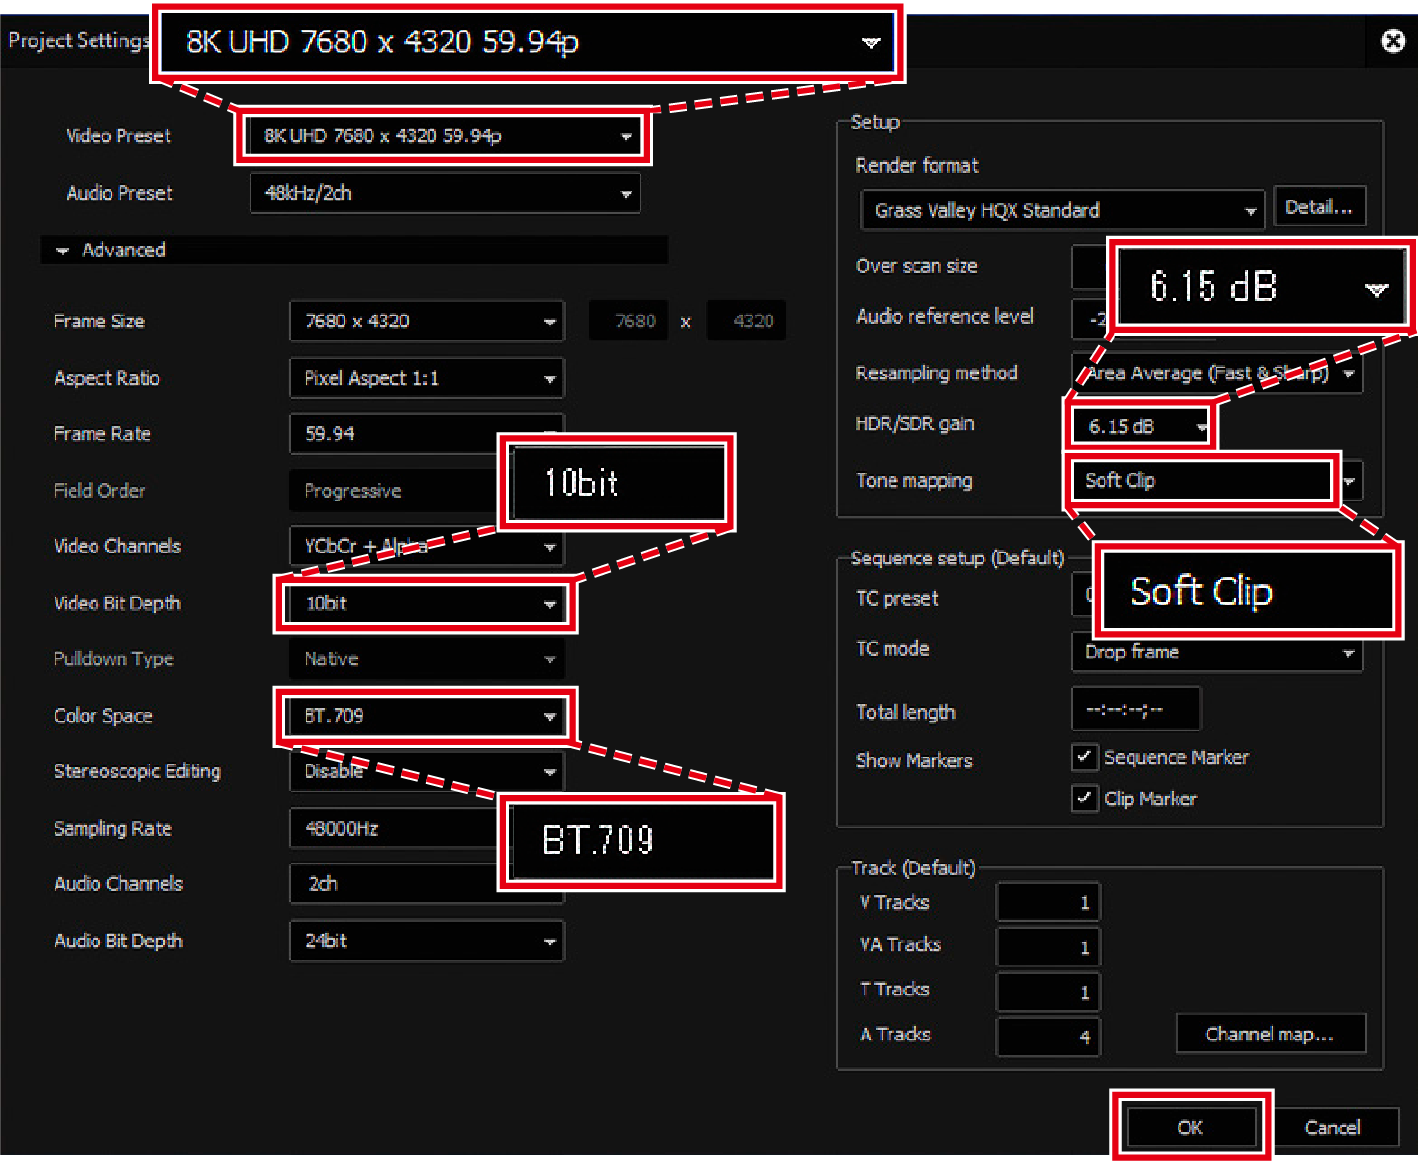The width and height of the screenshot is (1420, 1164).
Task: Expand the Stereoscopic Editing dropdown
Action: [x=427, y=772]
